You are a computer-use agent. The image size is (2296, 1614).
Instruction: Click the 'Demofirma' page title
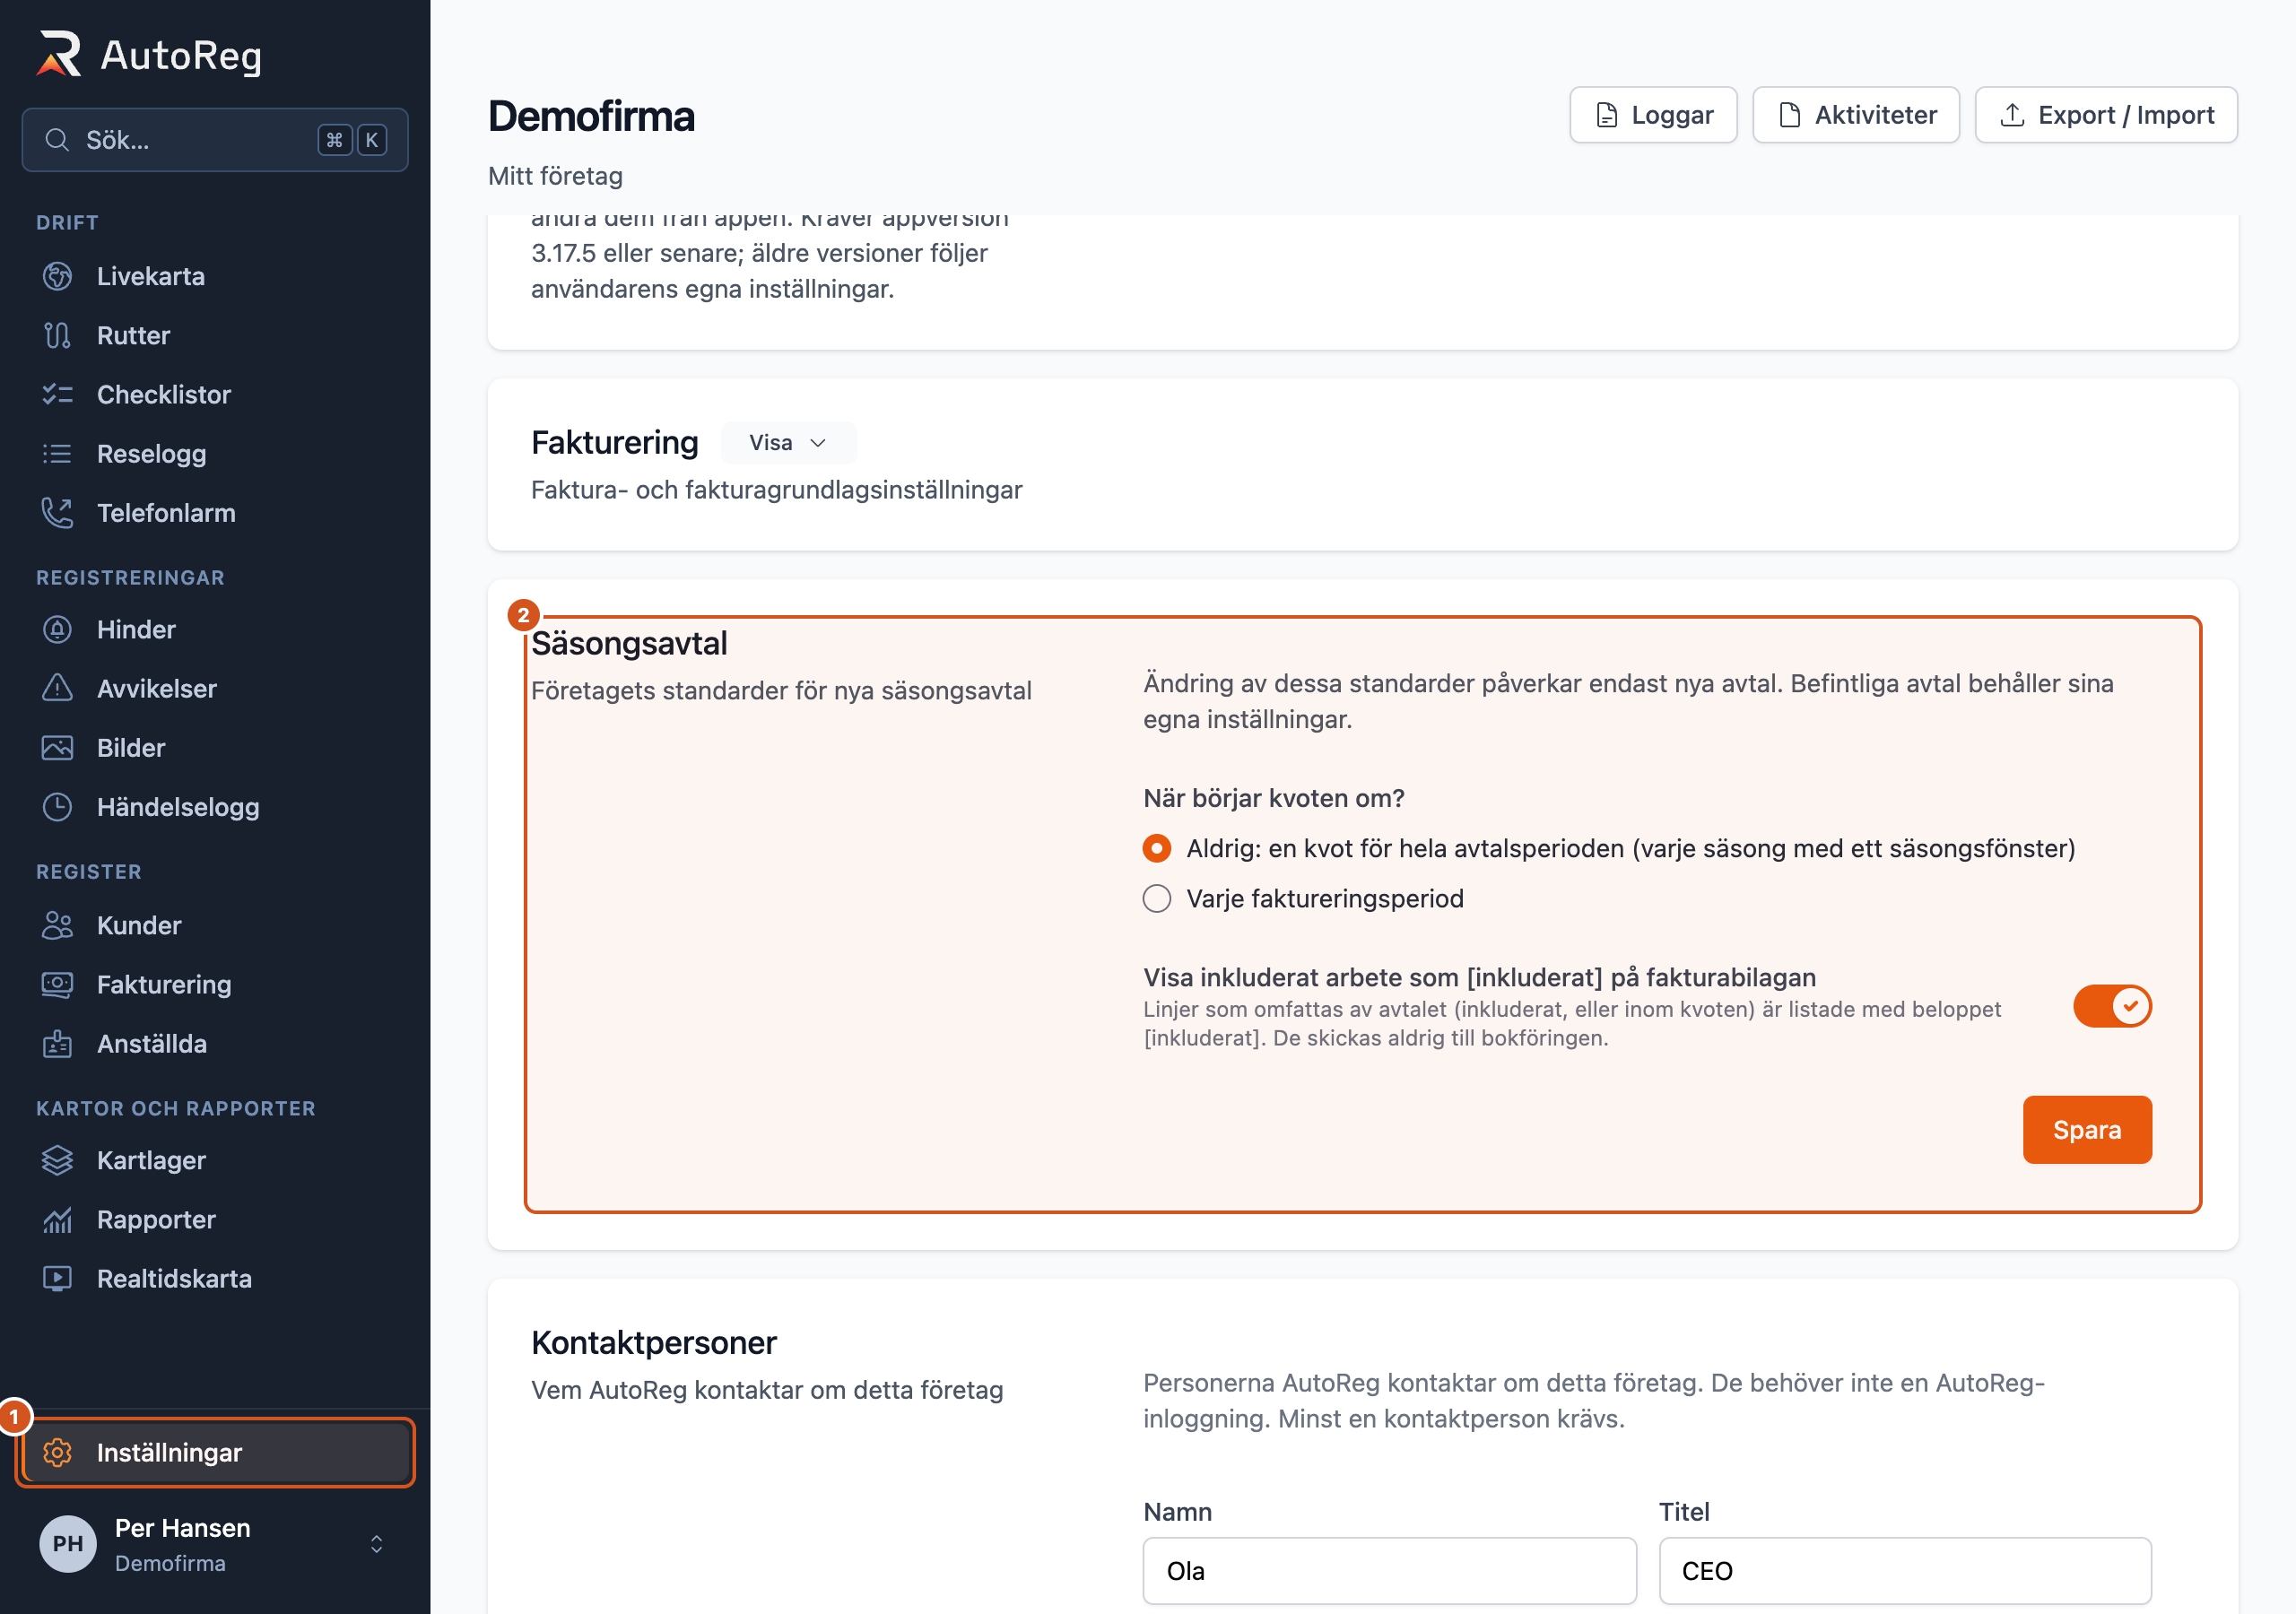591,116
